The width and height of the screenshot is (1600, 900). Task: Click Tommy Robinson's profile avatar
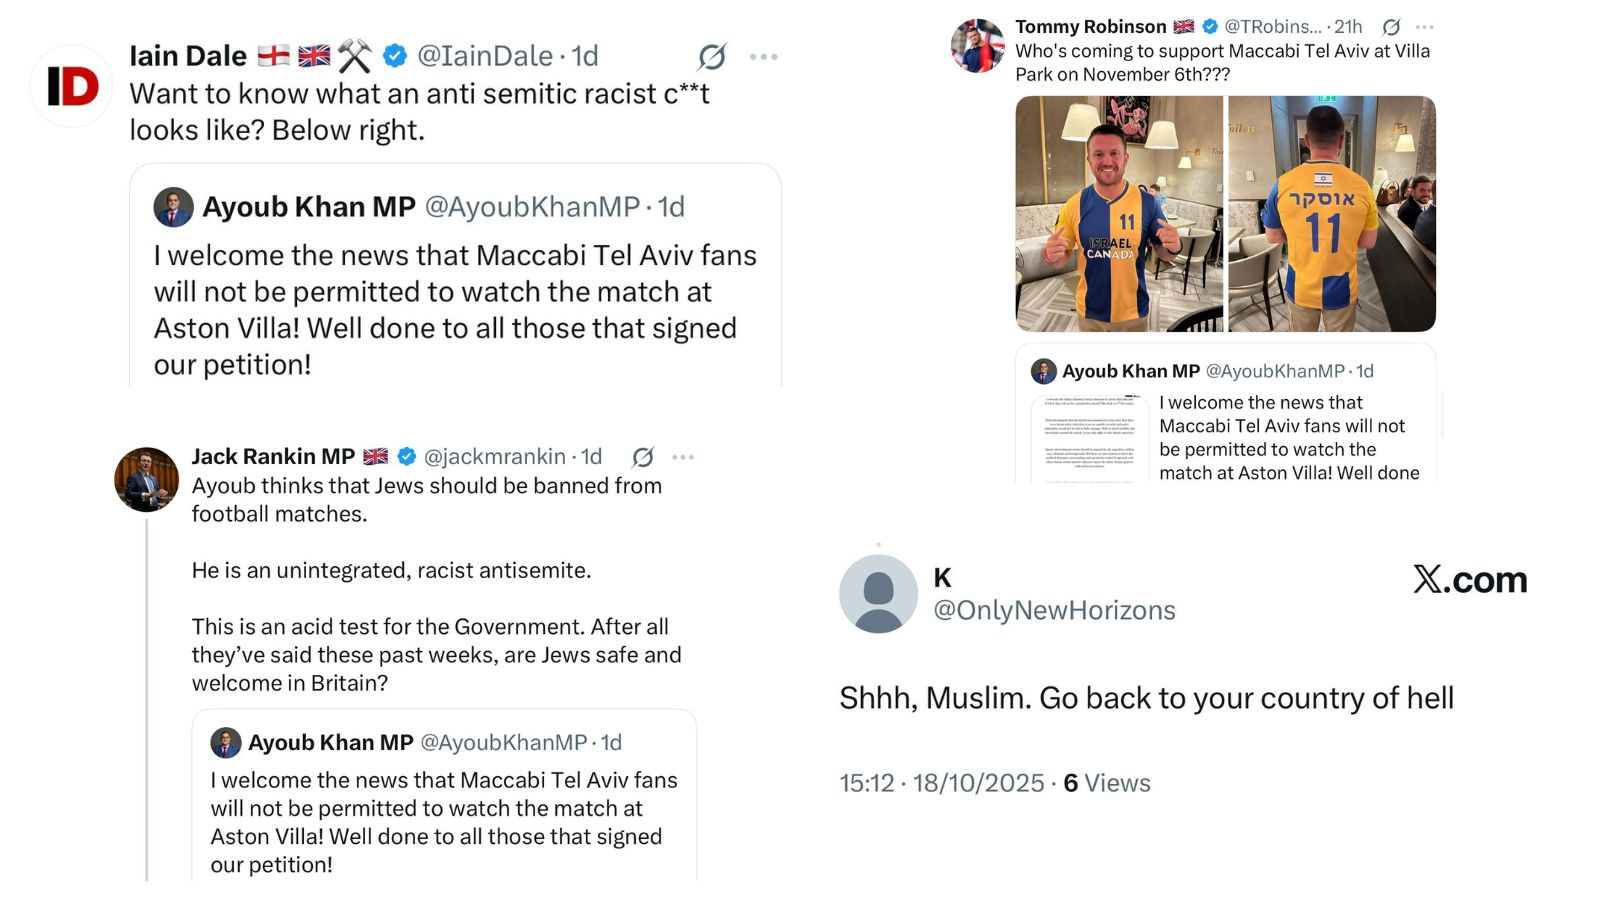(x=977, y=46)
